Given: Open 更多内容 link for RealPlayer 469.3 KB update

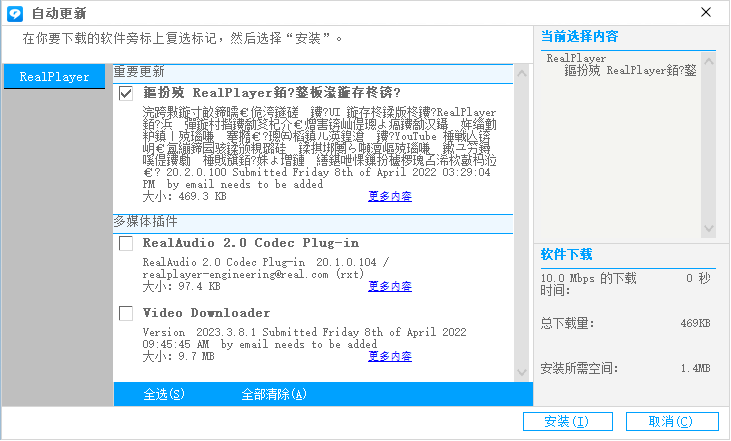Looking at the screenshot, I should coord(390,196).
